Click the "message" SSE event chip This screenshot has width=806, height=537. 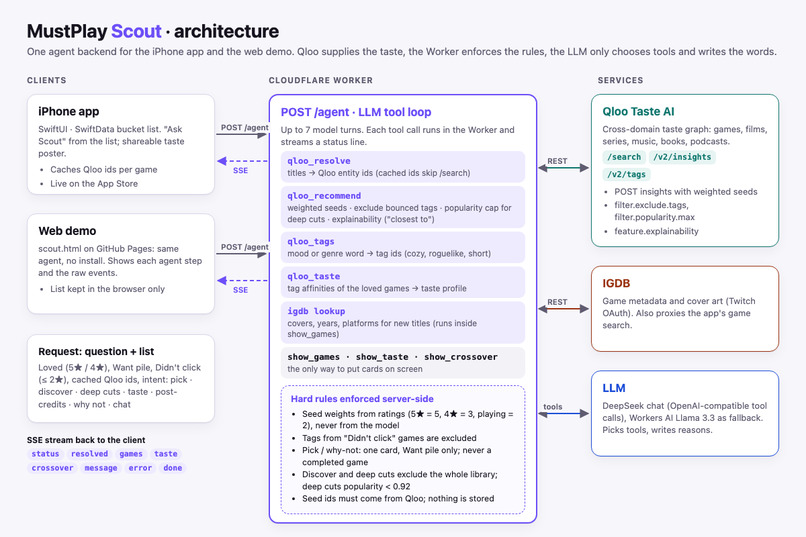point(101,468)
